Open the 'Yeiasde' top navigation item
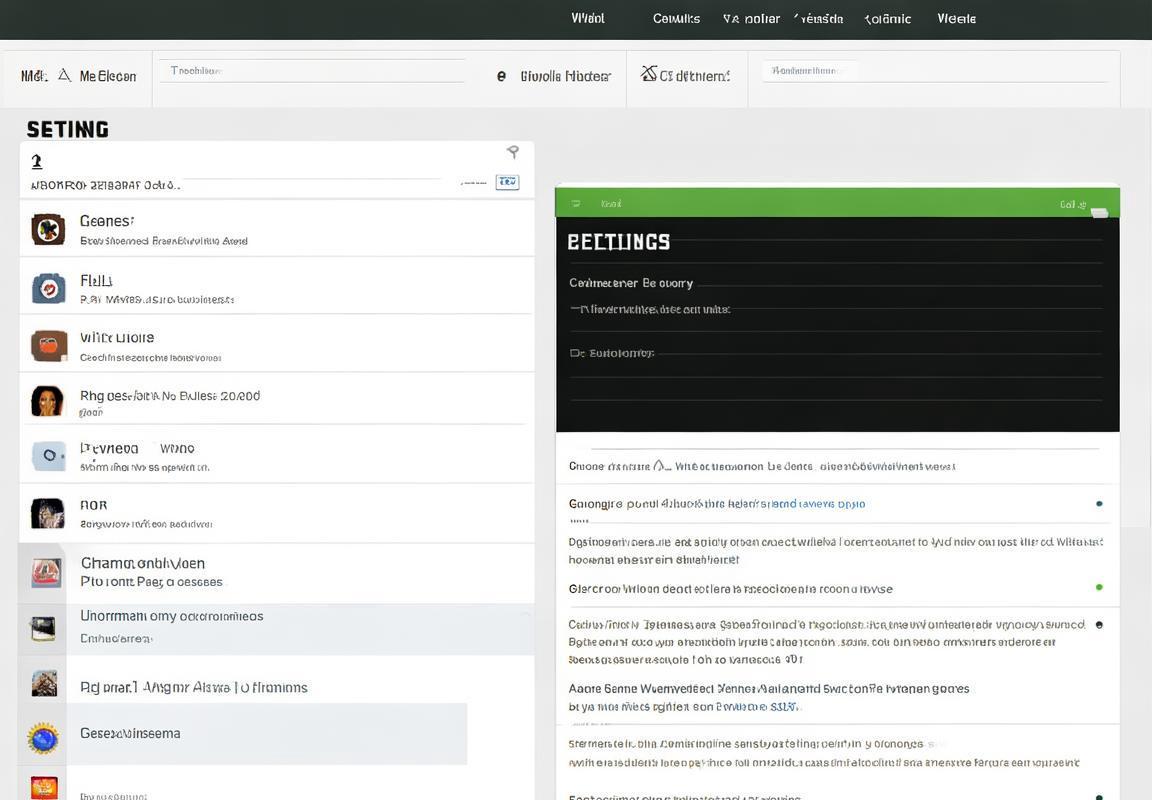This screenshot has height=800, width=1152. click(x=818, y=18)
